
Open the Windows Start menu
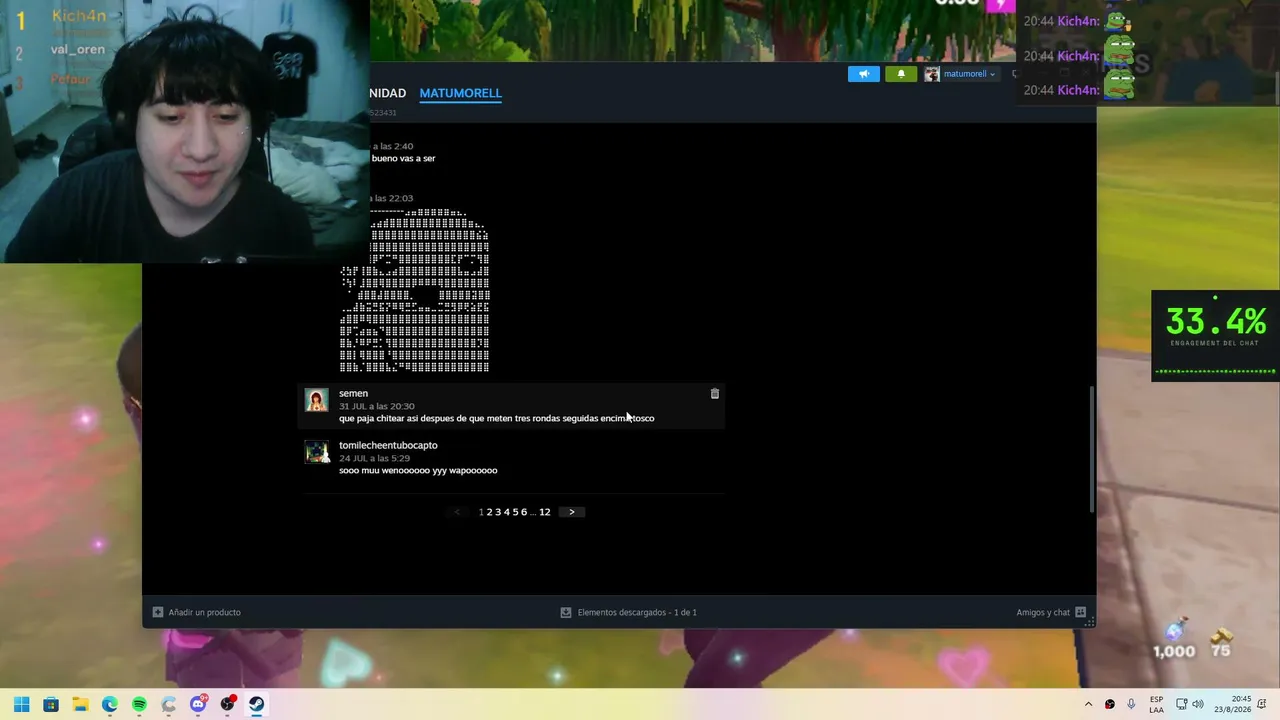[x=21, y=704]
